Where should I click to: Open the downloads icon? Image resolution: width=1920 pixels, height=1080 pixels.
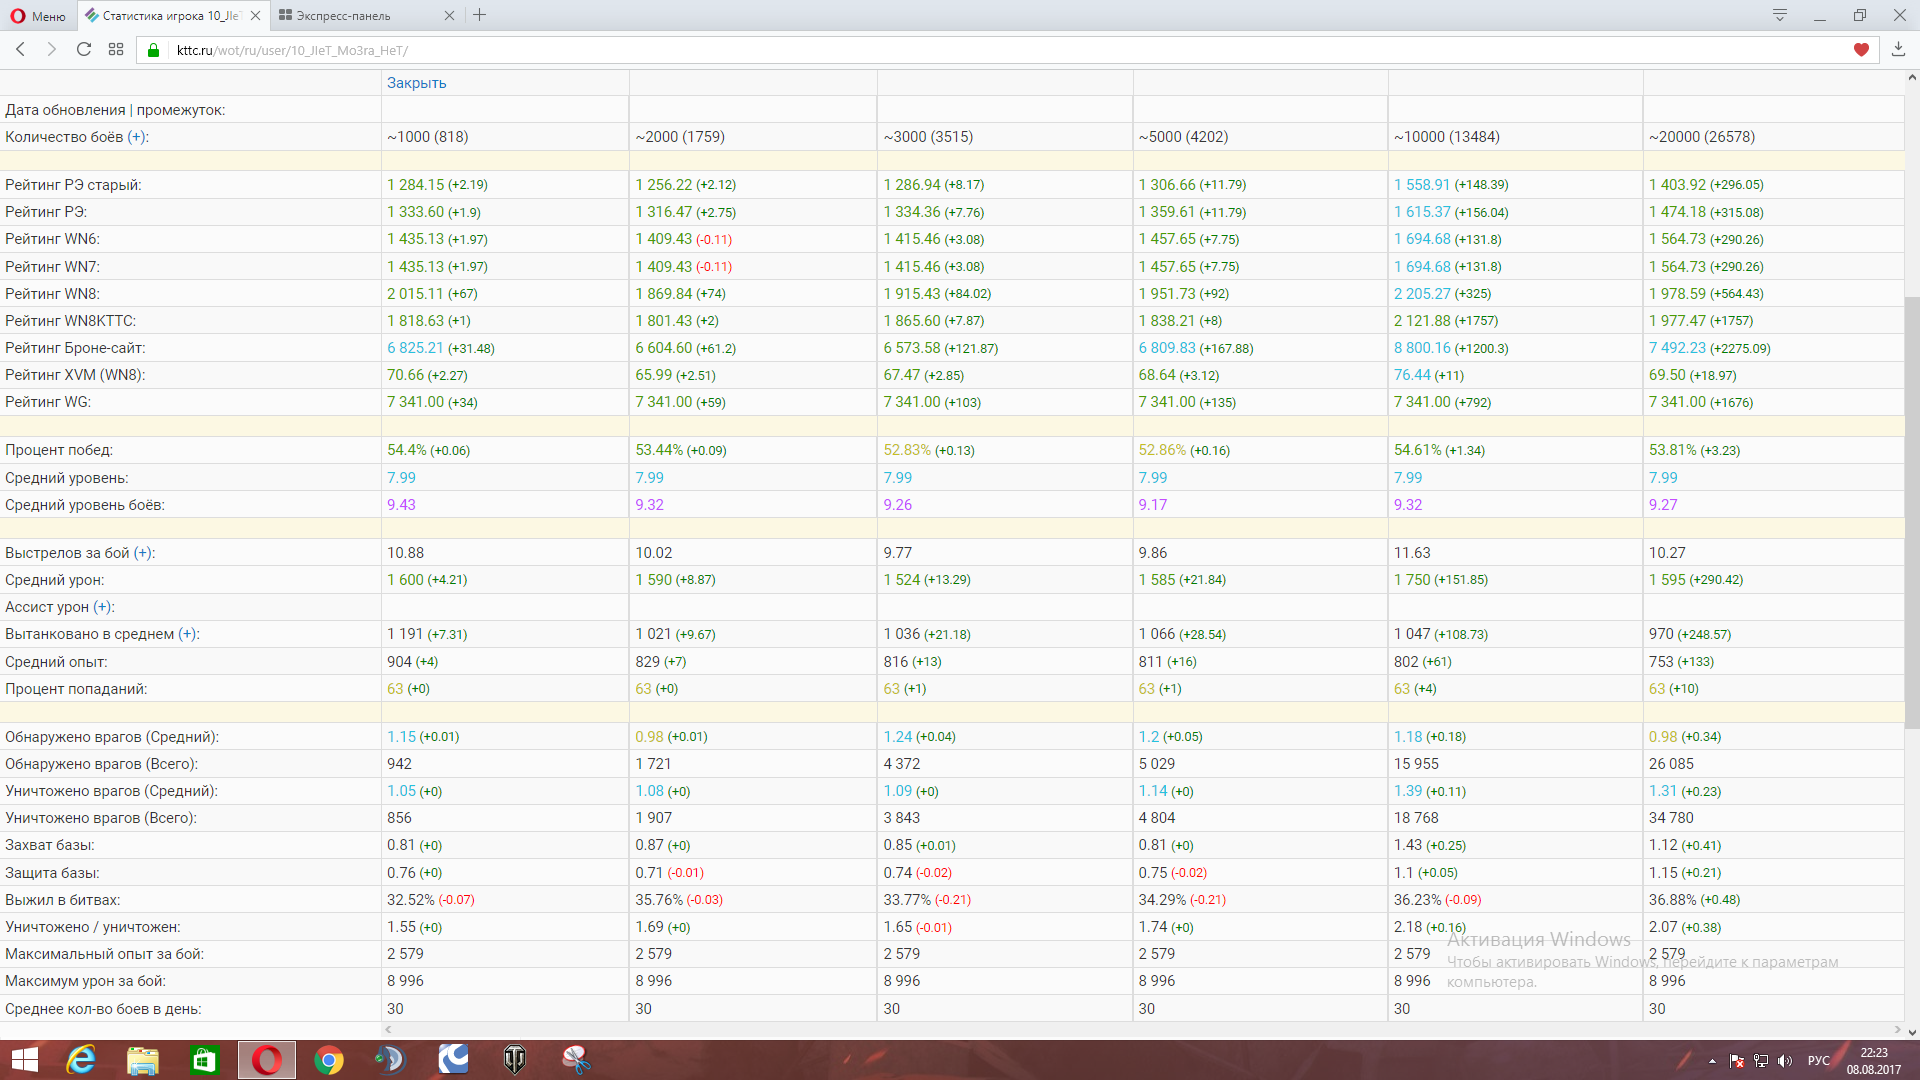(x=1898, y=49)
